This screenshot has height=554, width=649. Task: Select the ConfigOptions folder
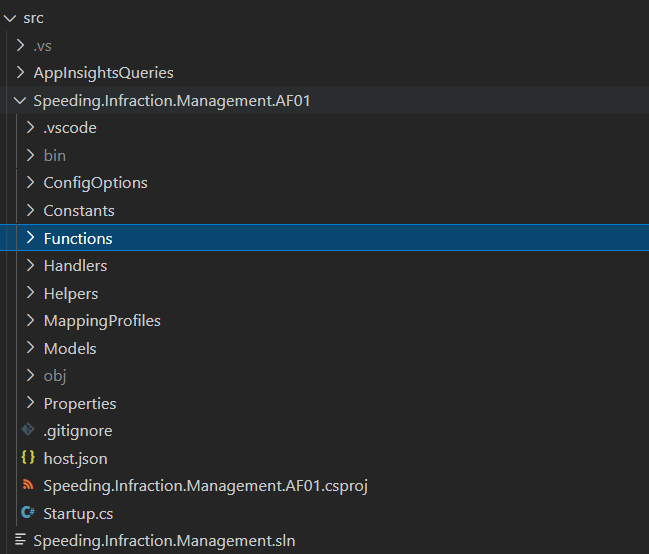point(95,183)
